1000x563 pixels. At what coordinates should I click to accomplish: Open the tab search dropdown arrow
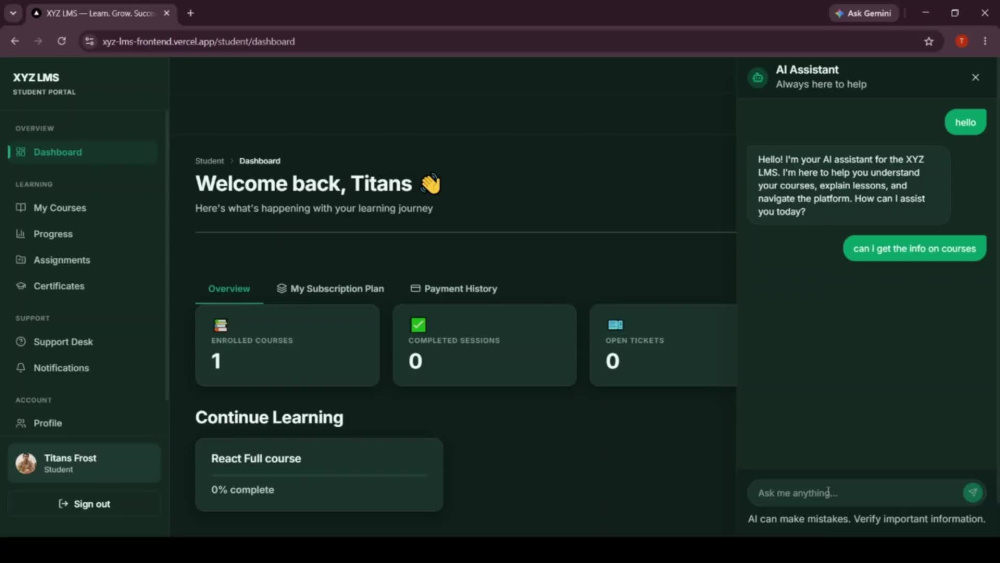tap(13, 13)
